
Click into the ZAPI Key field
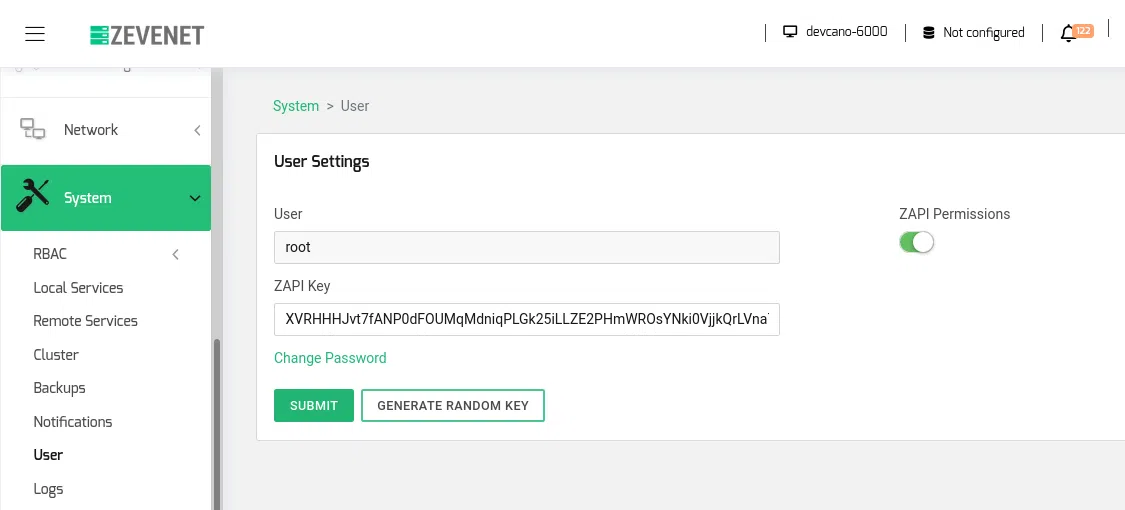(526, 320)
